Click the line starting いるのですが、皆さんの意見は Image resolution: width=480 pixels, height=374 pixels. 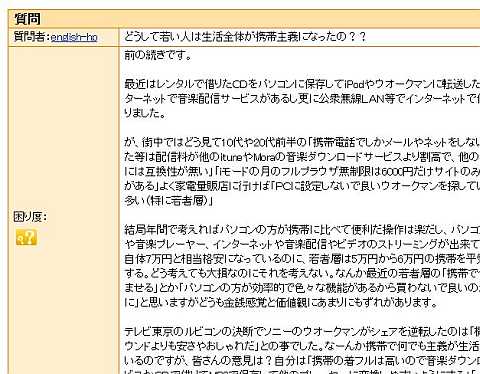pos(302,360)
